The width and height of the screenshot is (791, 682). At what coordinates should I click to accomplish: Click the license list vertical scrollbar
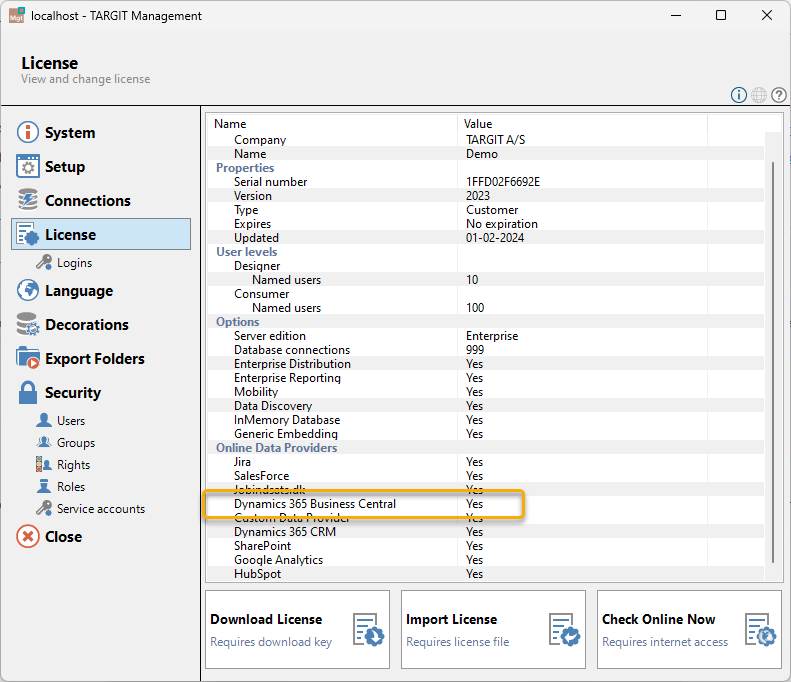coord(772,362)
